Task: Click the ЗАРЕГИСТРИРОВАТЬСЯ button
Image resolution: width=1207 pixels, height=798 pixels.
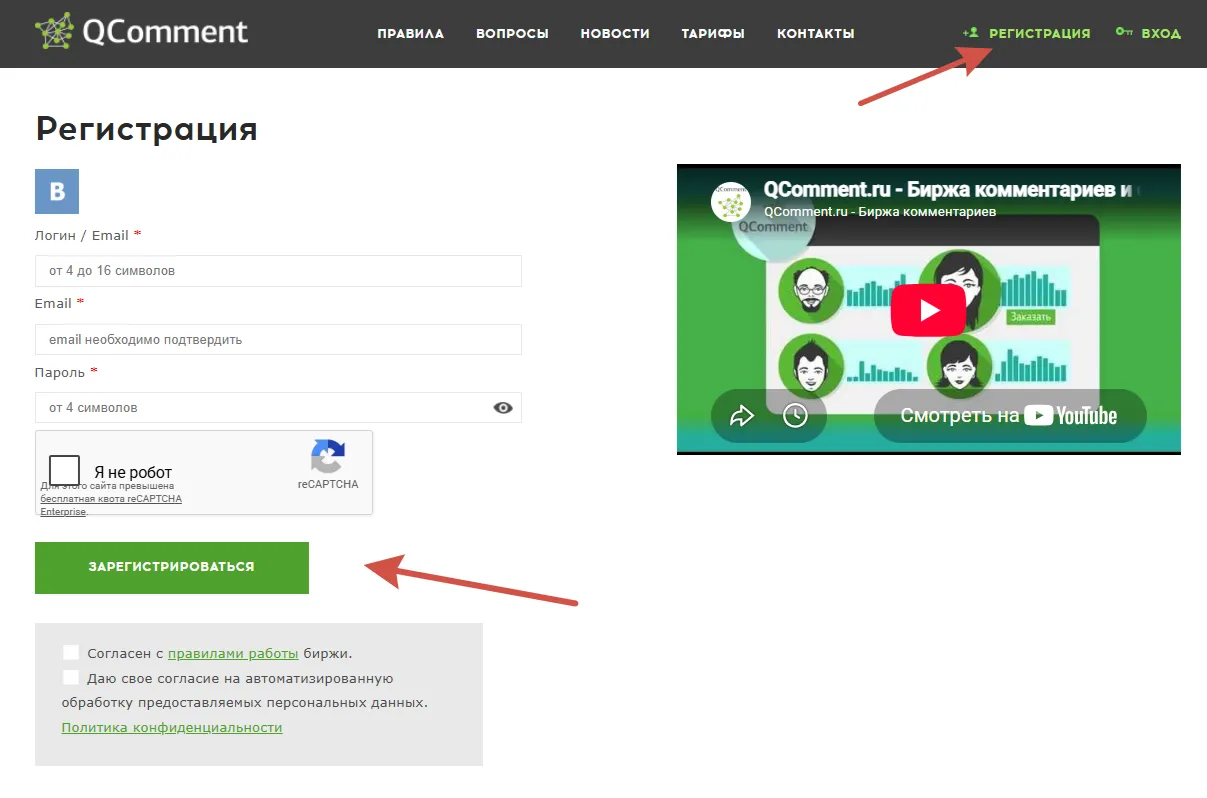Action: (x=172, y=568)
